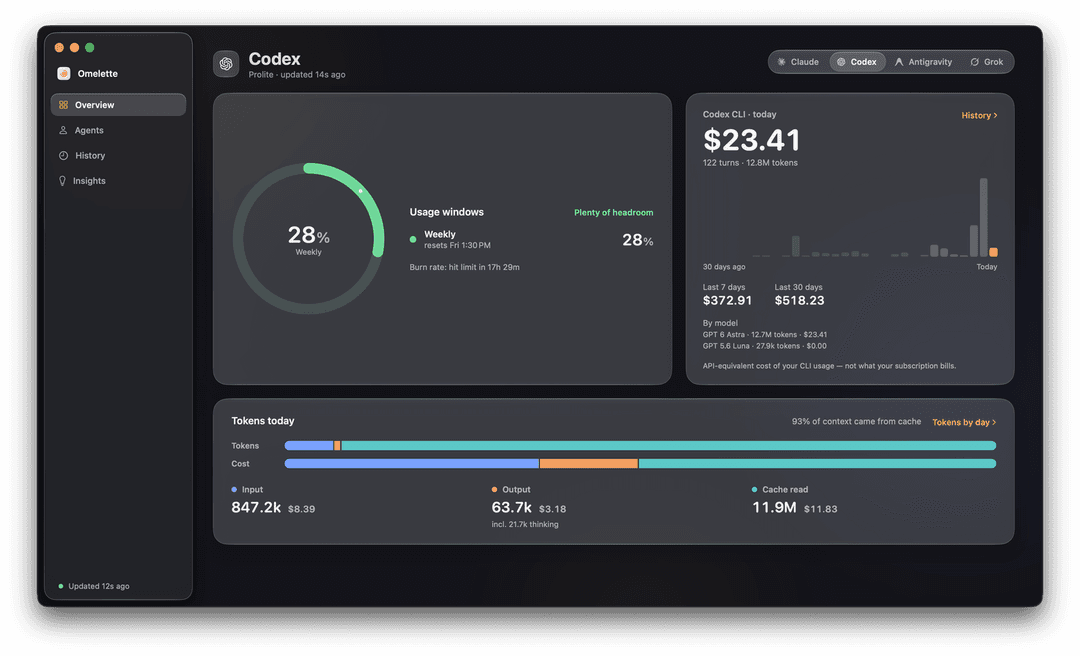The width and height of the screenshot is (1080, 656).
Task: Open Insights from the sidebar
Action: 118,181
